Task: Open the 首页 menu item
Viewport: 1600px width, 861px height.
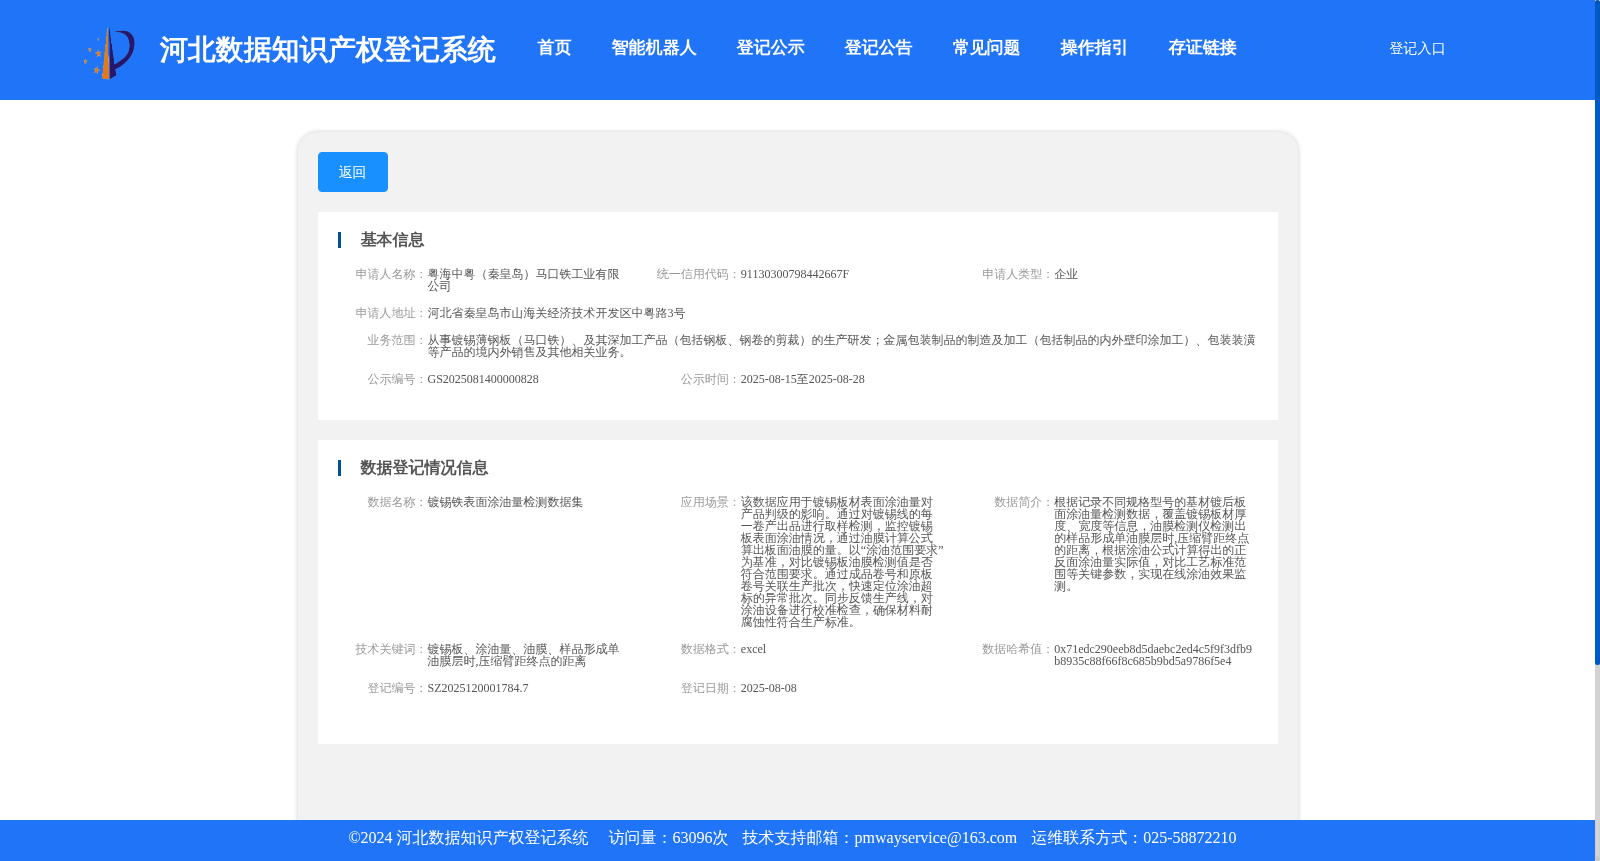Action: click(554, 48)
